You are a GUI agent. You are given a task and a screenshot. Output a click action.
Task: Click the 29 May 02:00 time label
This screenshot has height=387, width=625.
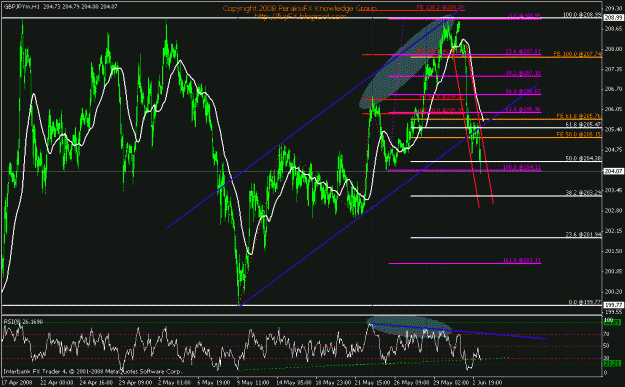(452, 383)
